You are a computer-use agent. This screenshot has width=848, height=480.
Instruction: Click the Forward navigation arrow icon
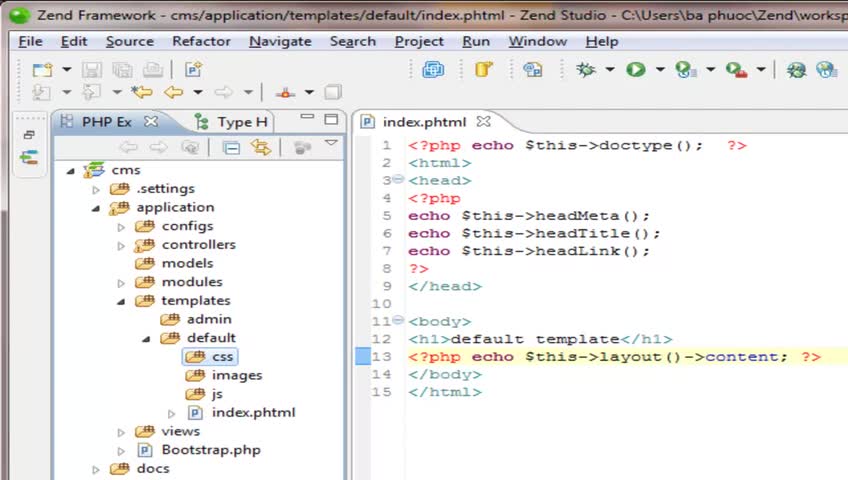point(223,92)
